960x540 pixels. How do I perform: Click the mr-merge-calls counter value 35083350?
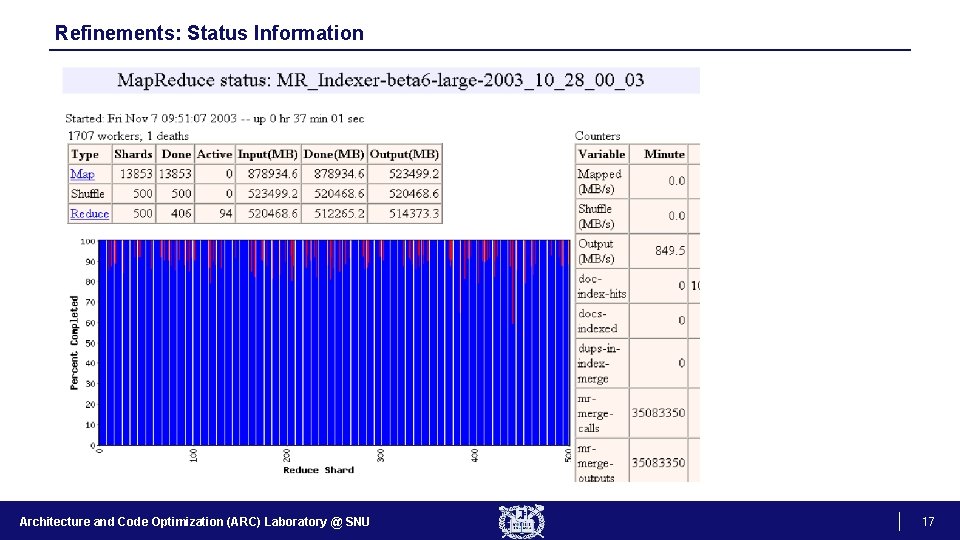[658, 413]
